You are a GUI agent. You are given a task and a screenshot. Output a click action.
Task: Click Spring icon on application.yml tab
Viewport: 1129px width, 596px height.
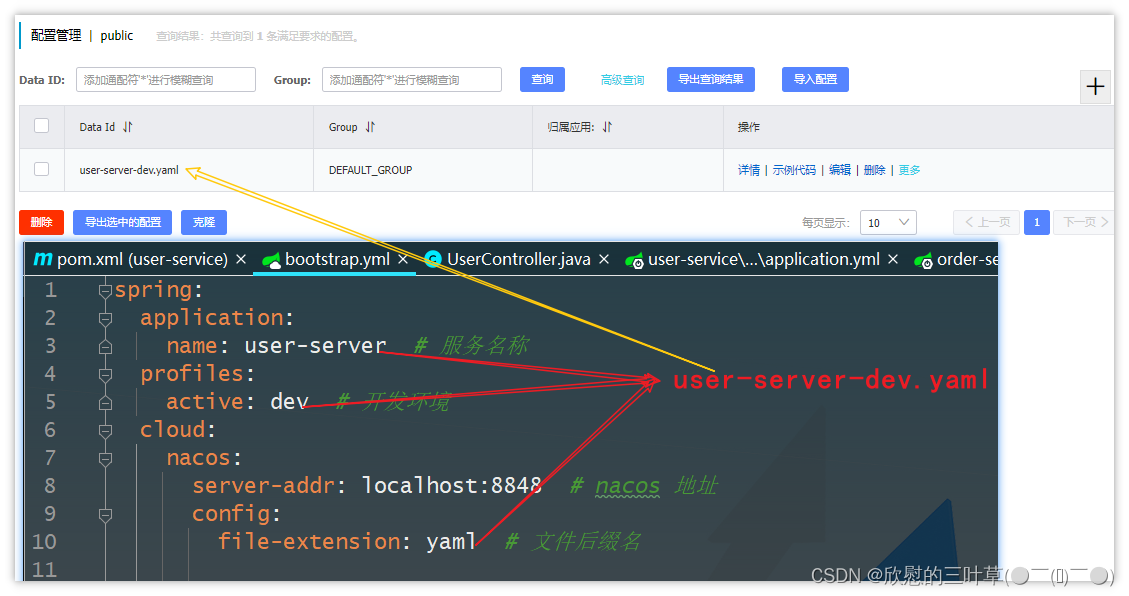click(x=634, y=261)
